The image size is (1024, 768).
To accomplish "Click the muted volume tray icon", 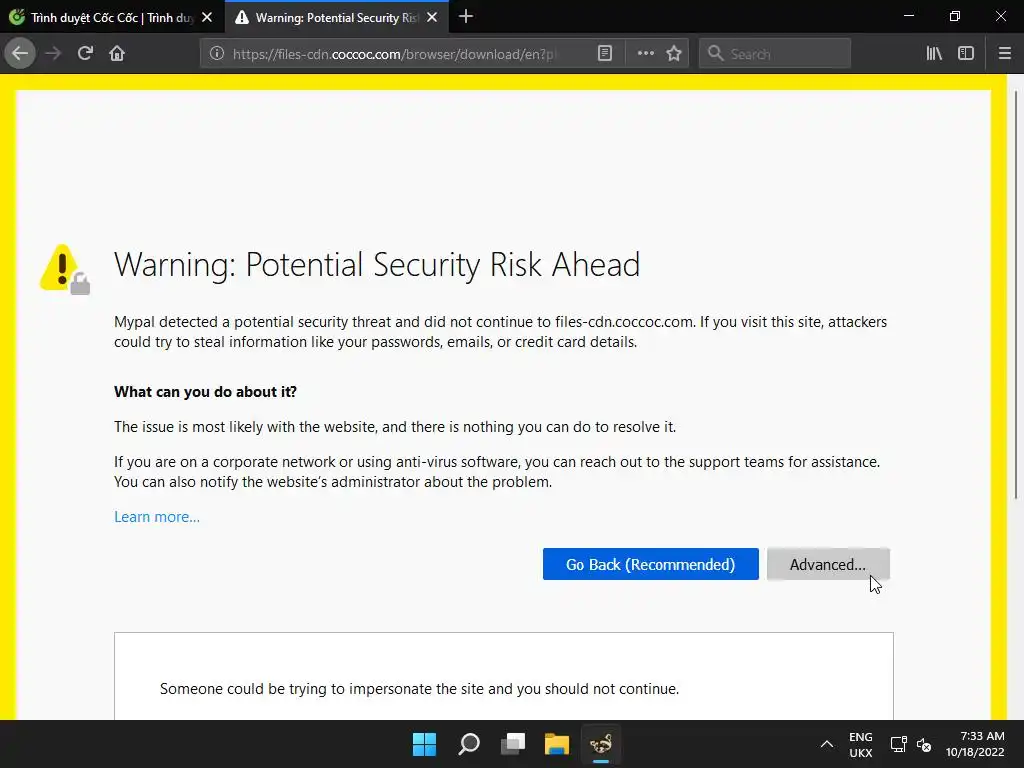I will pos(923,744).
